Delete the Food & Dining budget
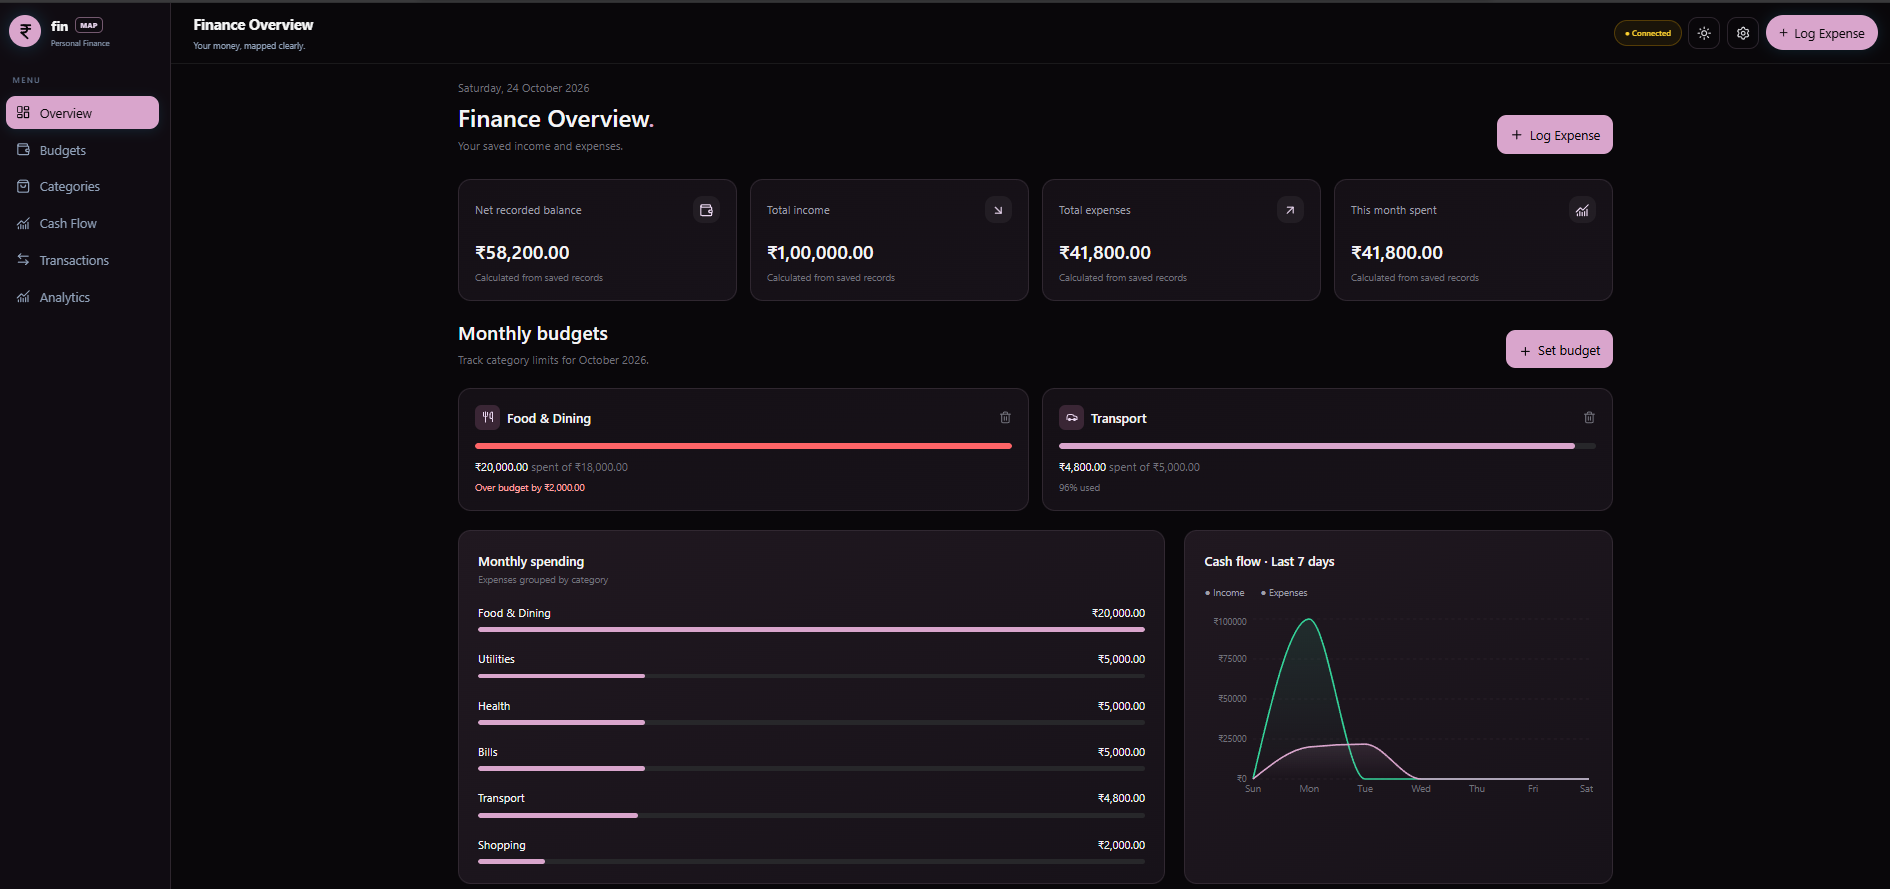The width and height of the screenshot is (1890, 889). 1005,418
